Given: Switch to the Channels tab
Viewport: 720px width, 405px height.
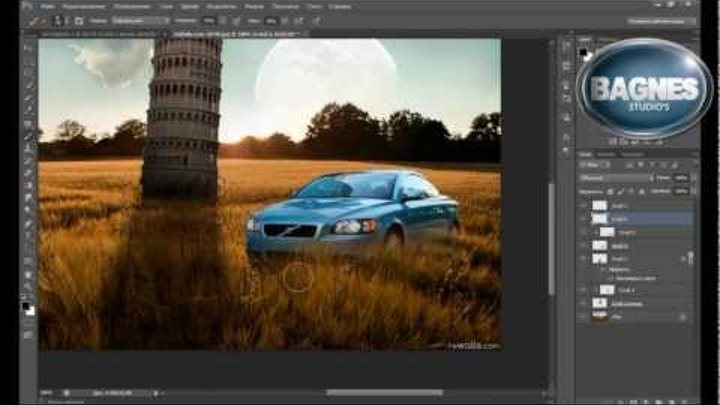Looking at the screenshot, I should click(606, 155).
